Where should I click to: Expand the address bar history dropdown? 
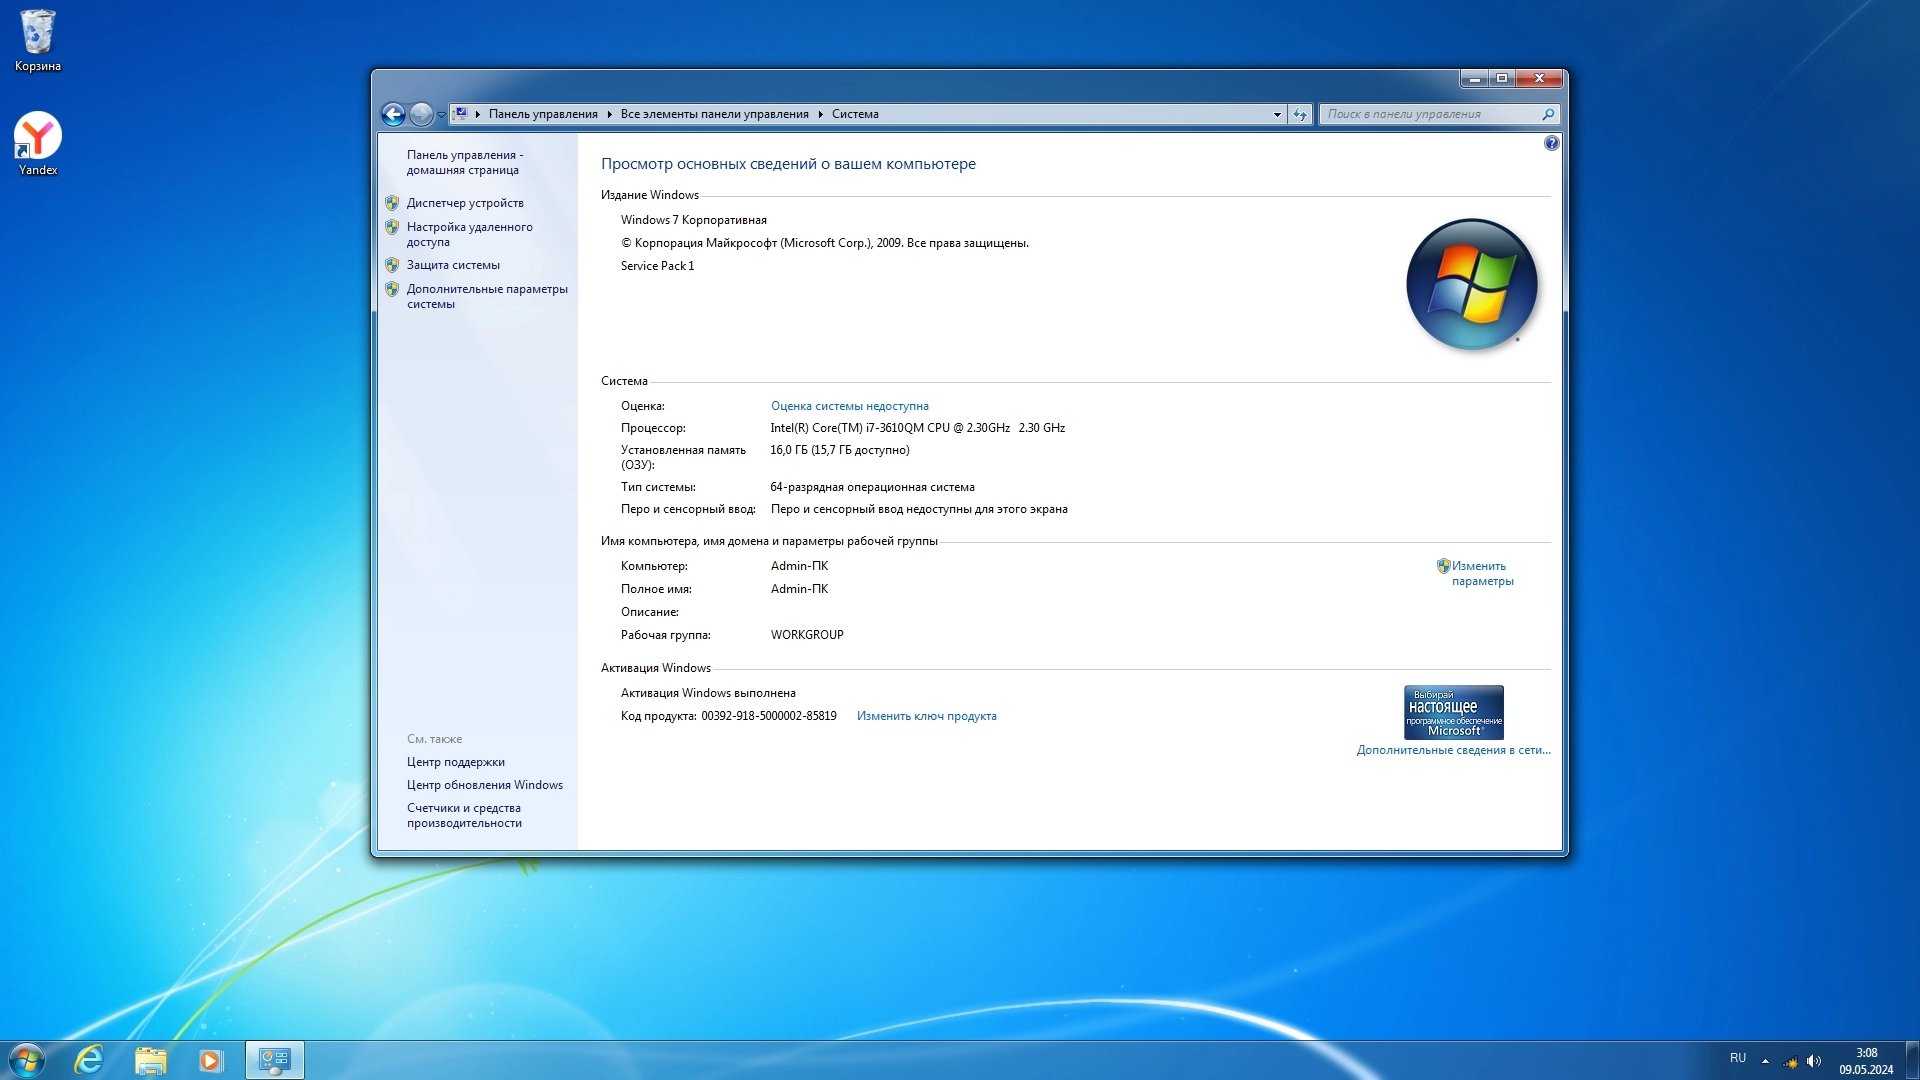(x=1277, y=114)
